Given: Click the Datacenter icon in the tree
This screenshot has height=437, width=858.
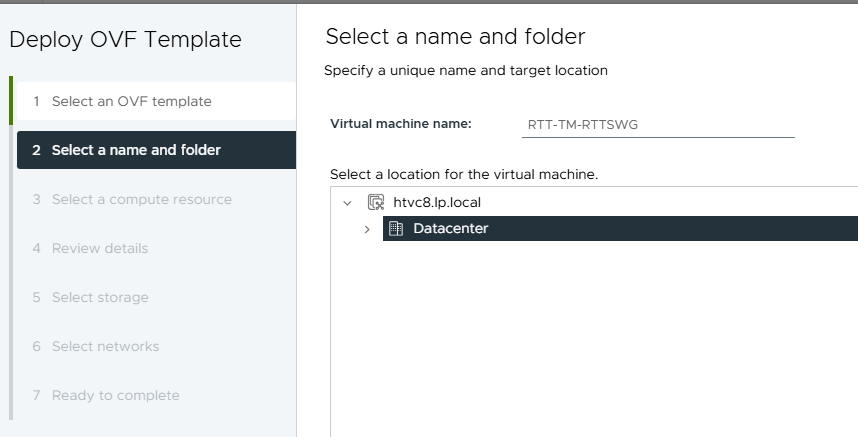Looking at the screenshot, I should [396, 228].
